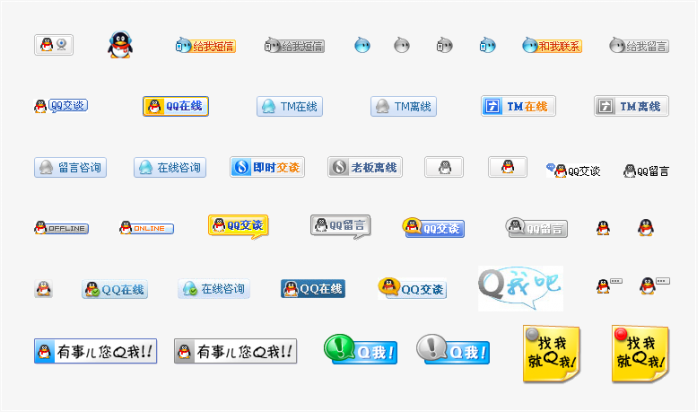This screenshot has width=698, height=412.
Task: Click the gray 给我短信 button
Action: coord(294,45)
